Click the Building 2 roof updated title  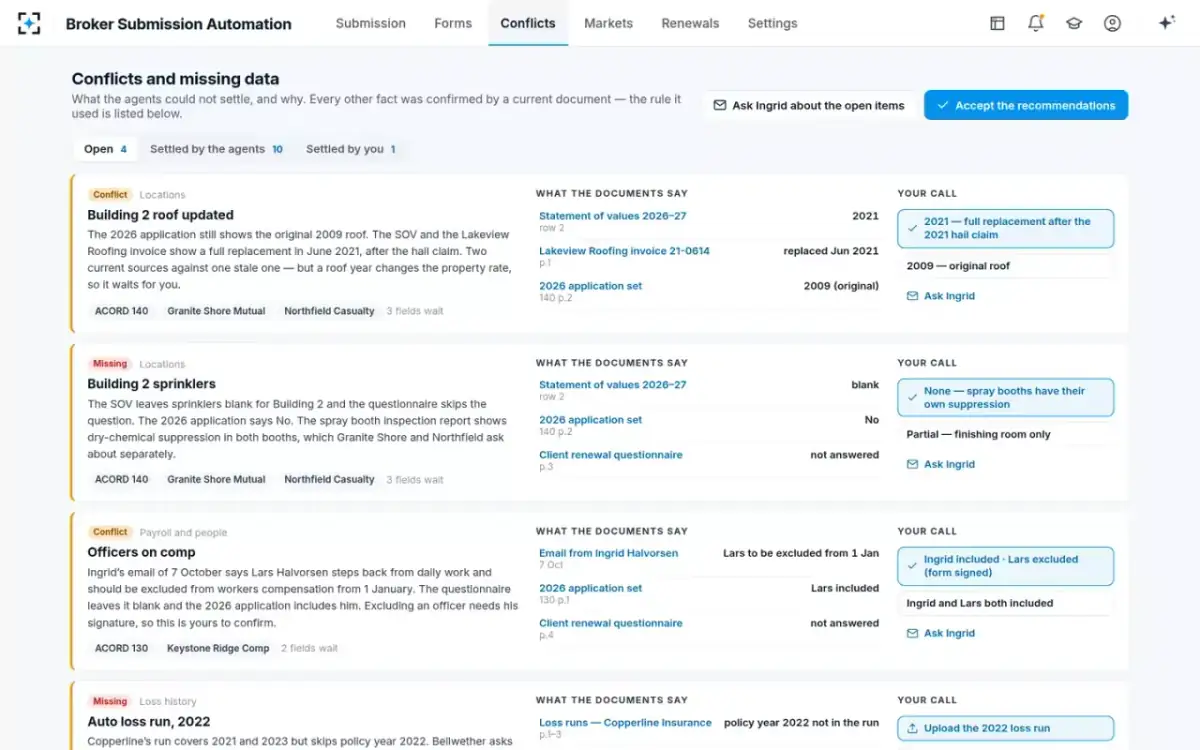160,215
